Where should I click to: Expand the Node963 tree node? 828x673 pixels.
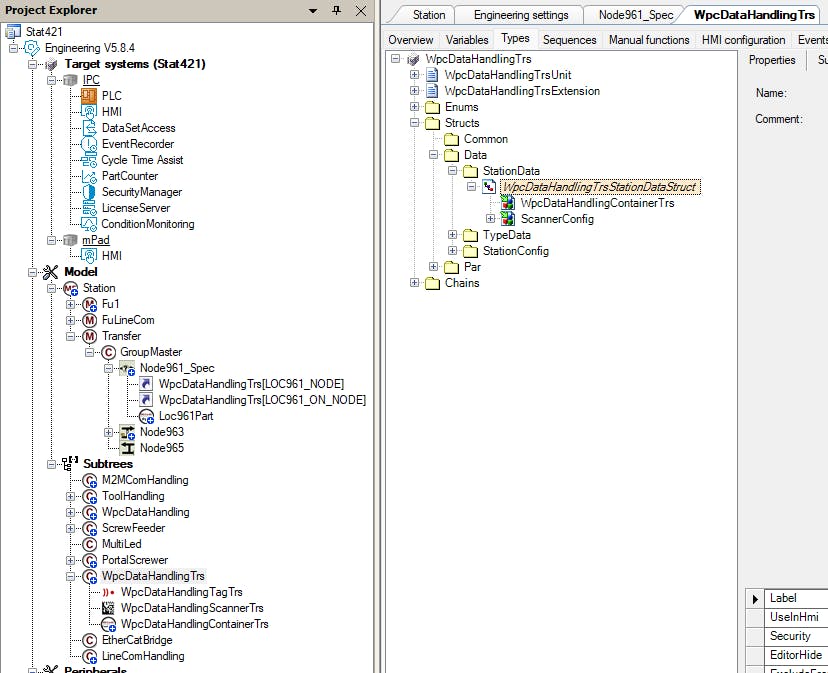pyautogui.click(x=109, y=432)
